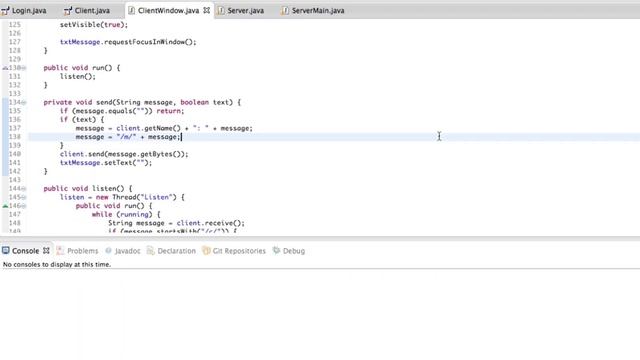Click the Git Repositories tab icon
This screenshot has width=640, height=360.
[x=206, y=250]
